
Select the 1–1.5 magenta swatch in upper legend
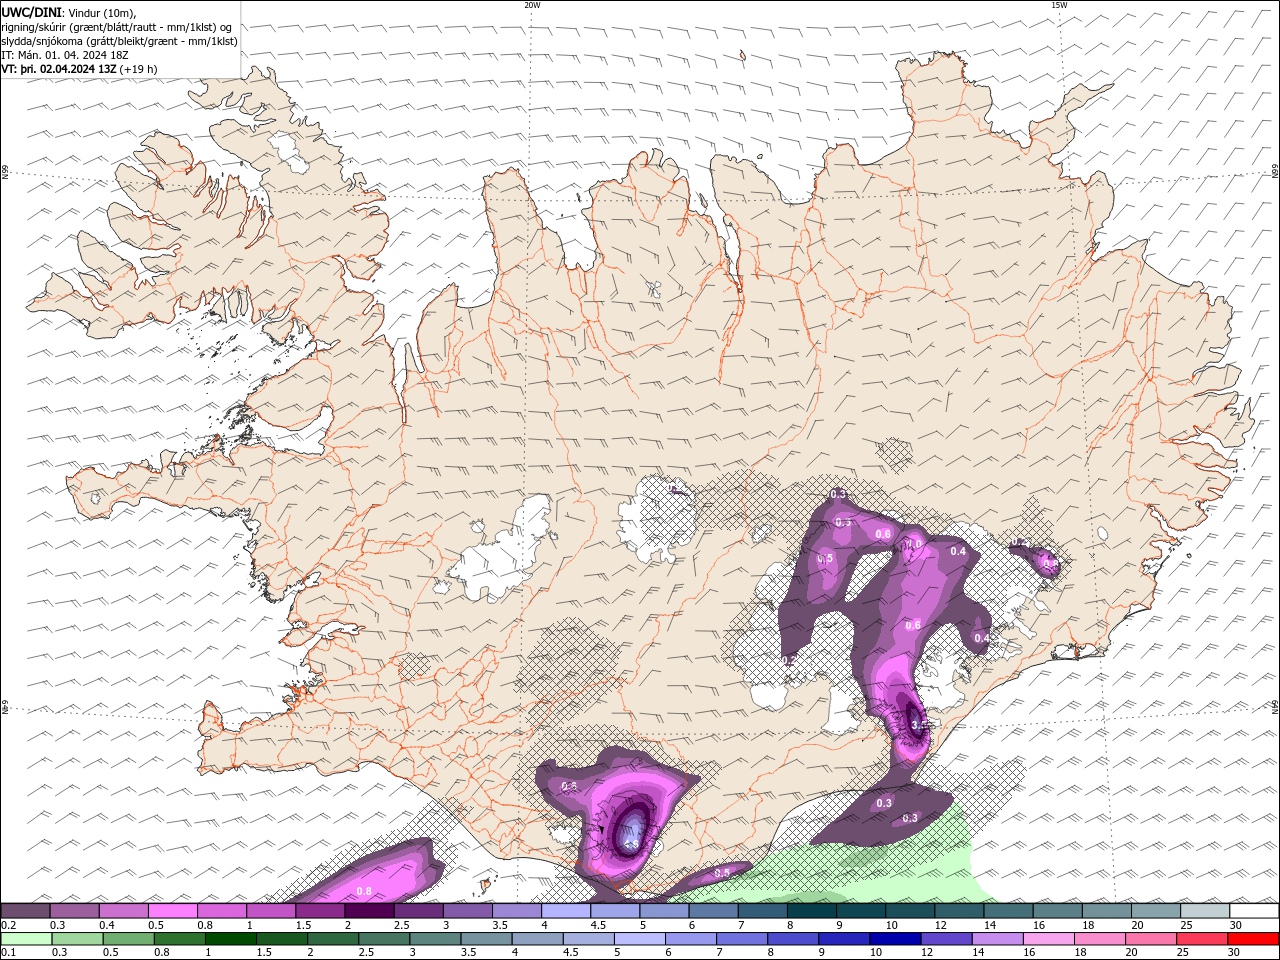click(x=271, y=911)
